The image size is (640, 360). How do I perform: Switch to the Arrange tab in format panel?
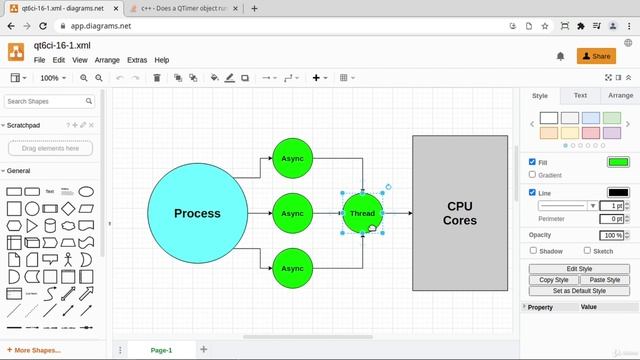620,96
